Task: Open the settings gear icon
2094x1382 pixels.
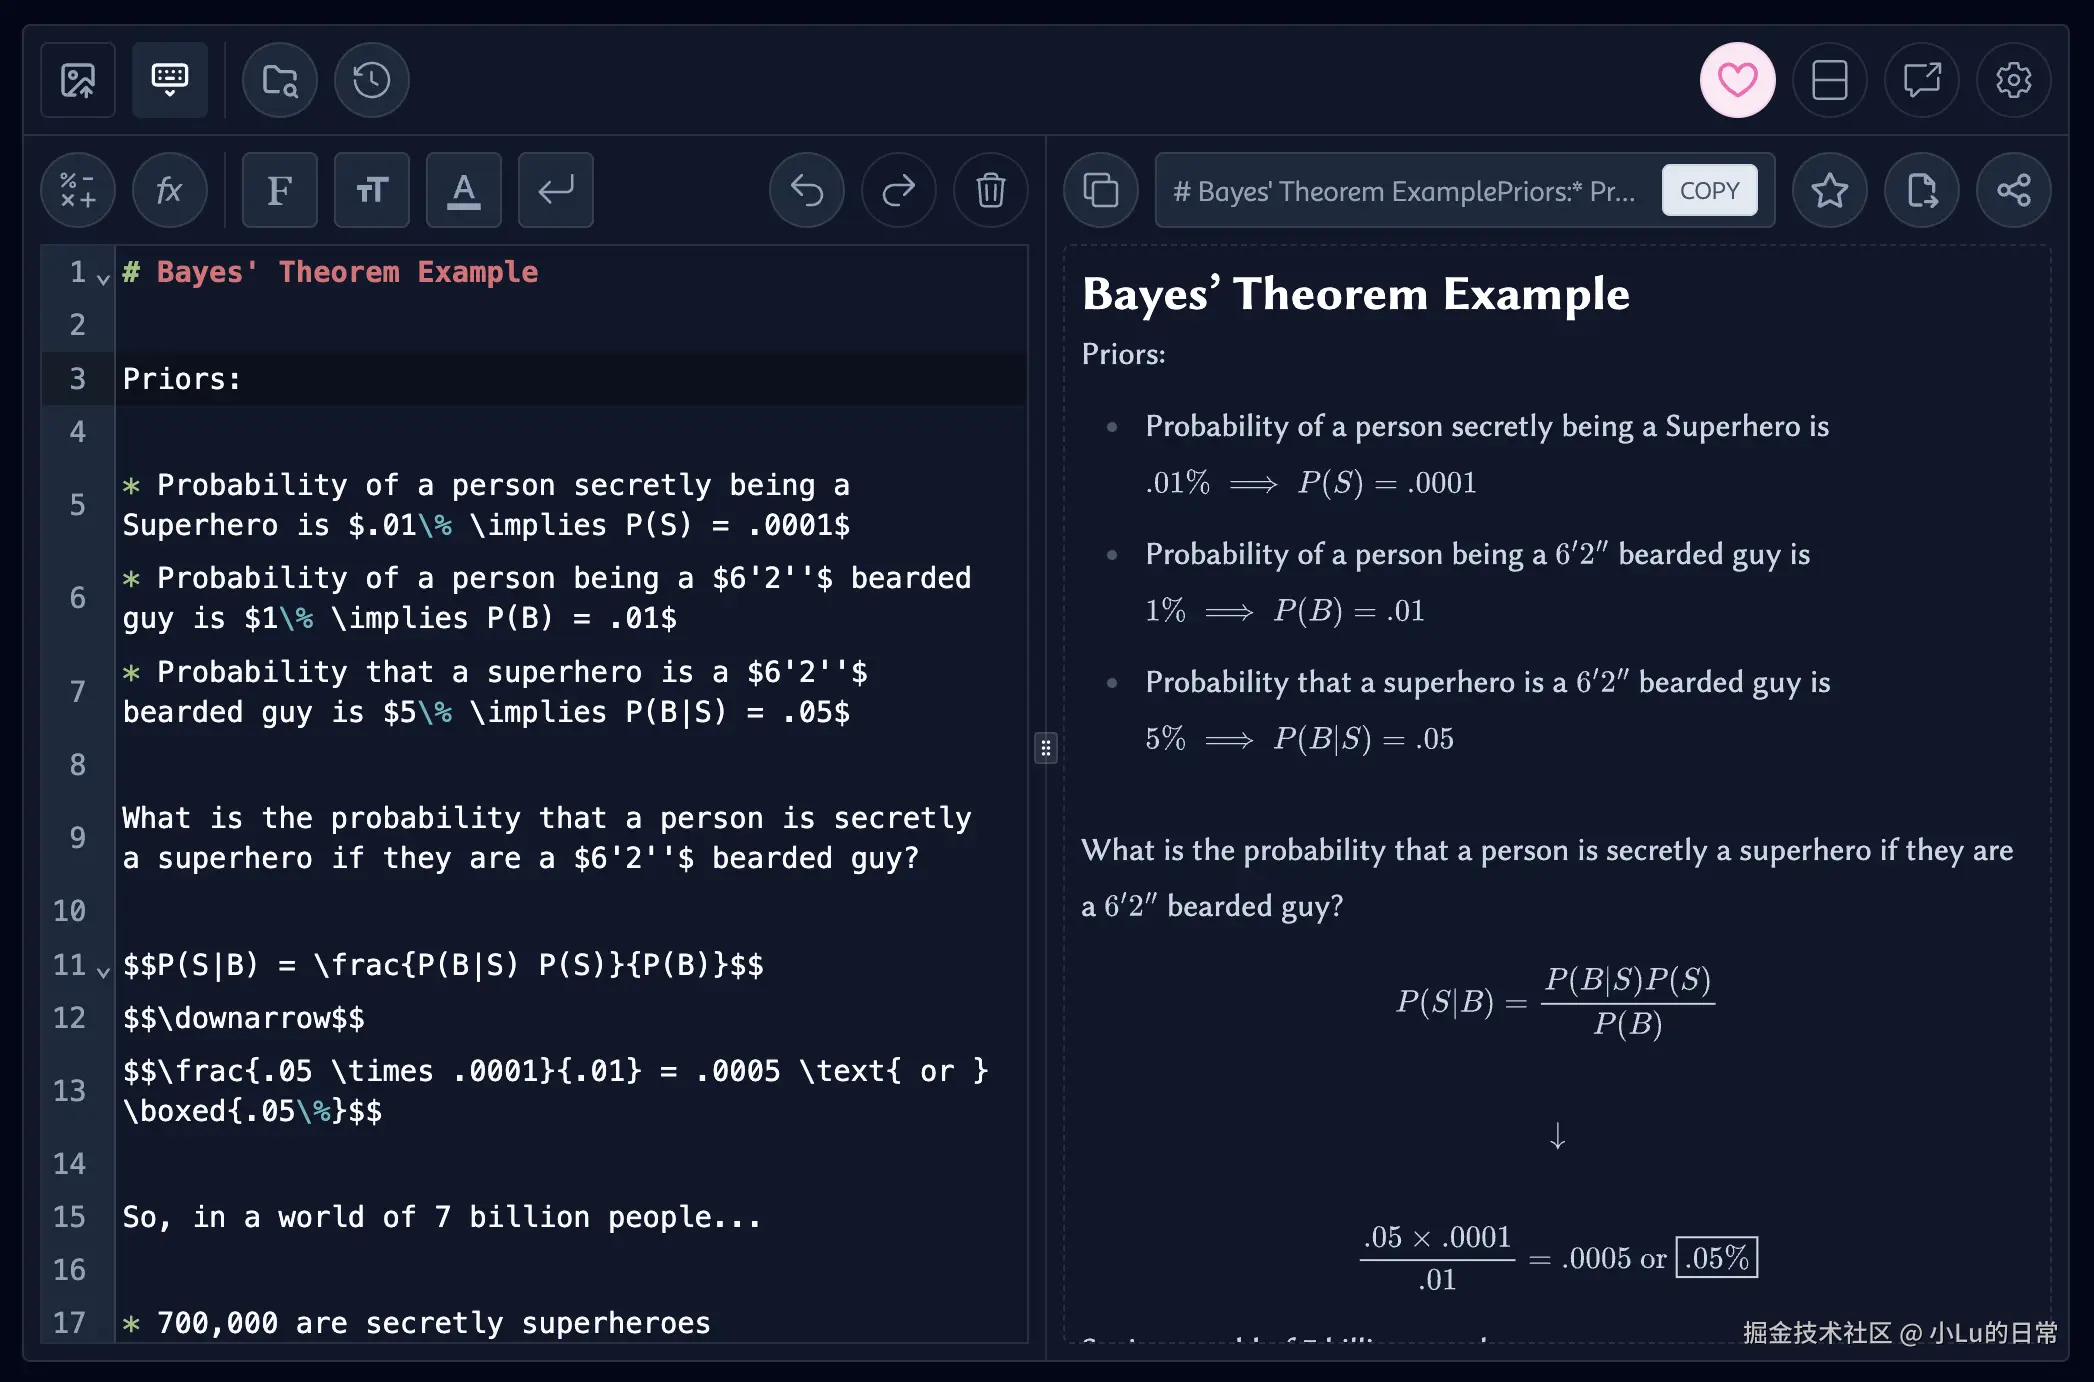Action: point(2013,80)
